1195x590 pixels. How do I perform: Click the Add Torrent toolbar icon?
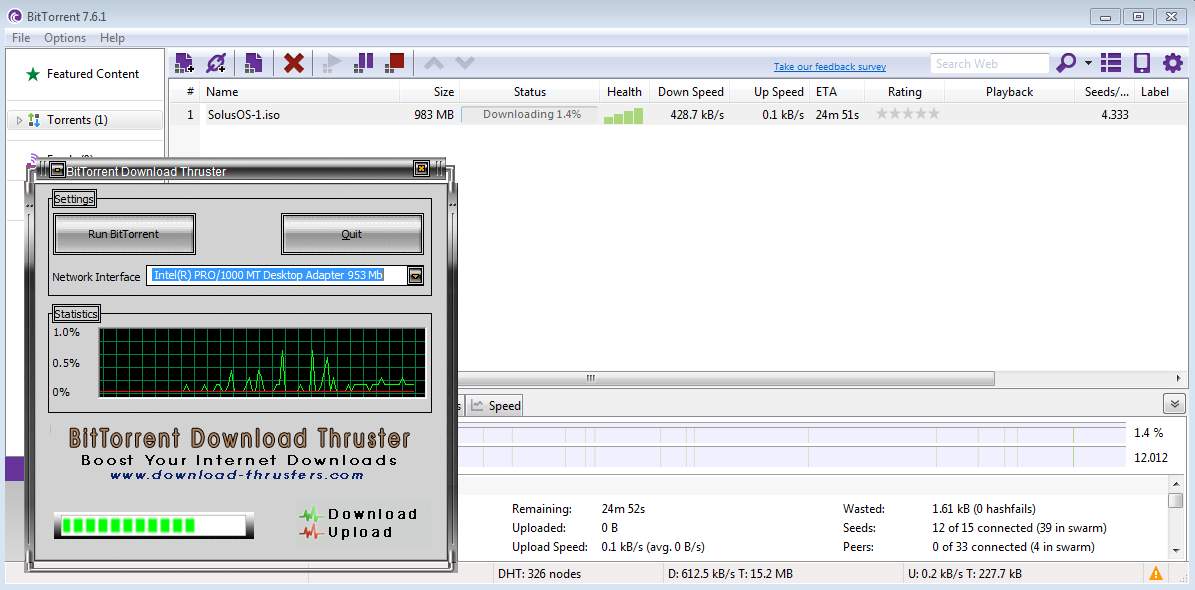pyautogui.click(x=184, y=63)
